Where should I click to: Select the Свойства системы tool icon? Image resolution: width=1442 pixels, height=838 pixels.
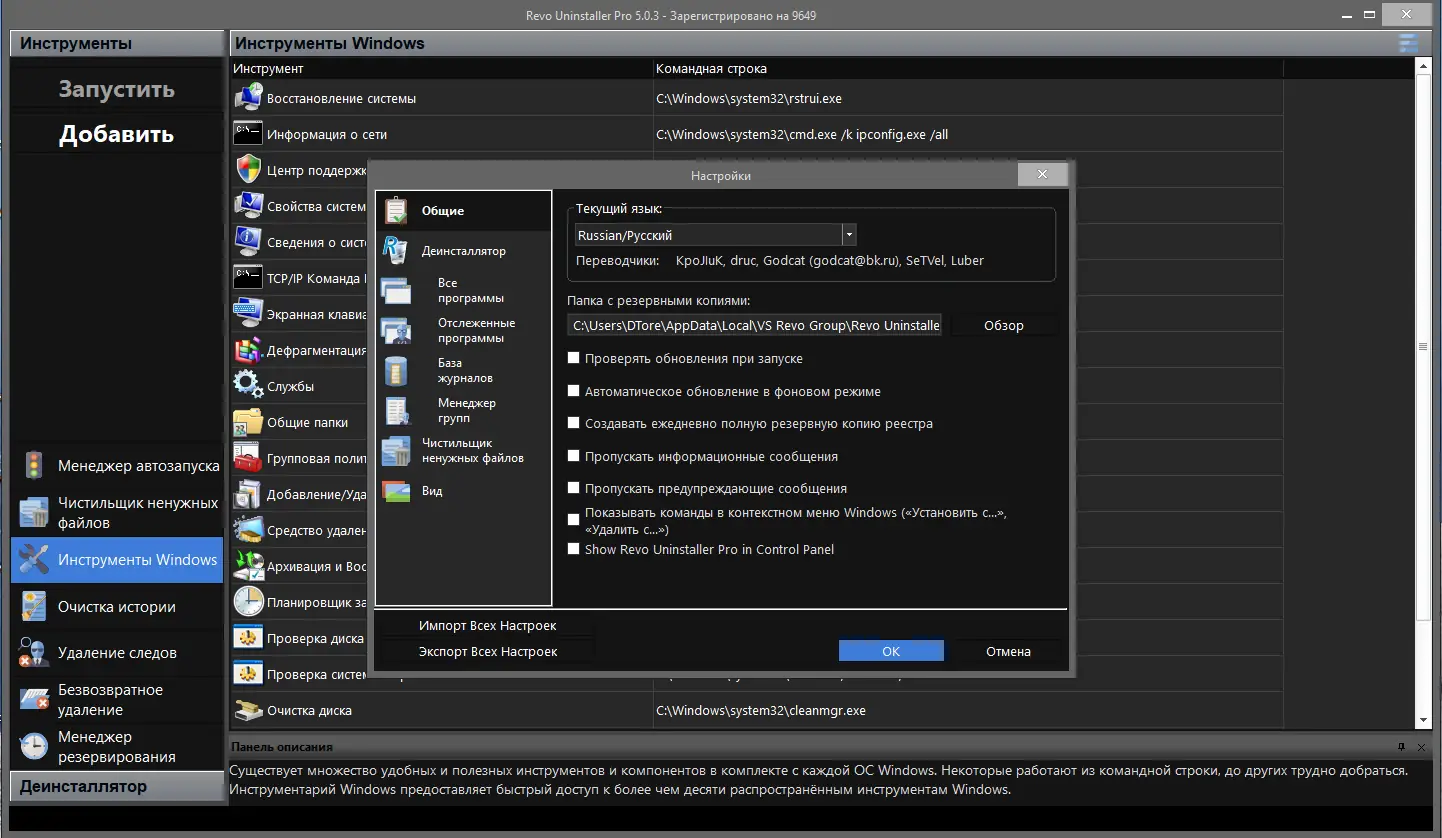tap(248, 206)
